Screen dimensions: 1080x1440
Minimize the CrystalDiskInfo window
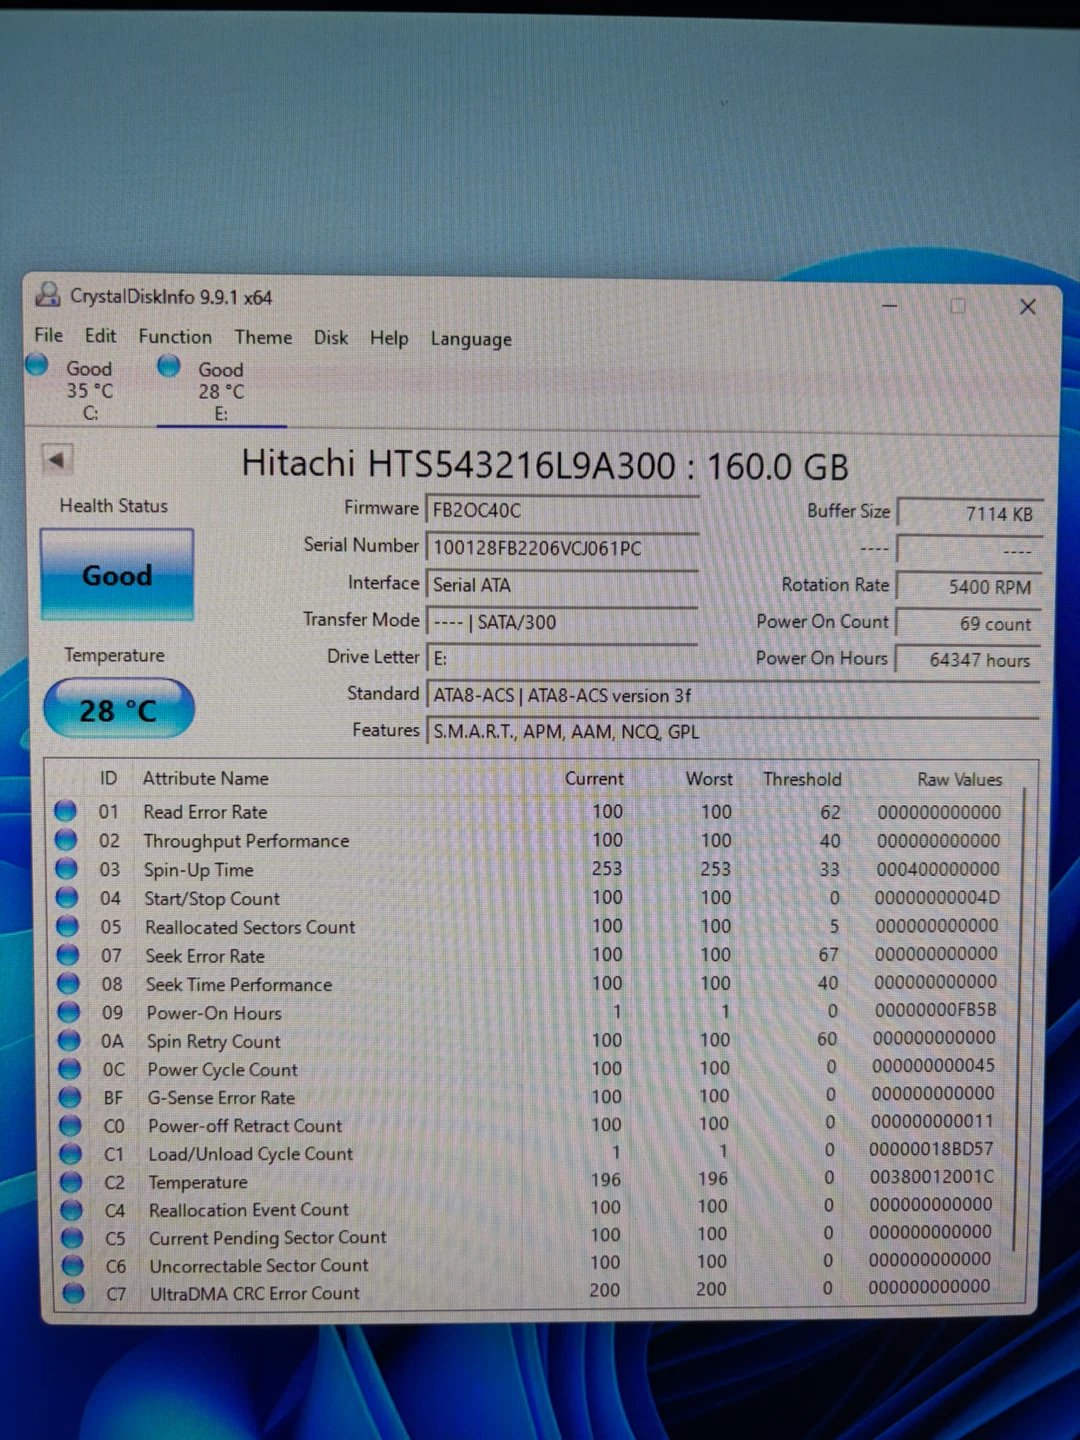[x=889, y=305]
